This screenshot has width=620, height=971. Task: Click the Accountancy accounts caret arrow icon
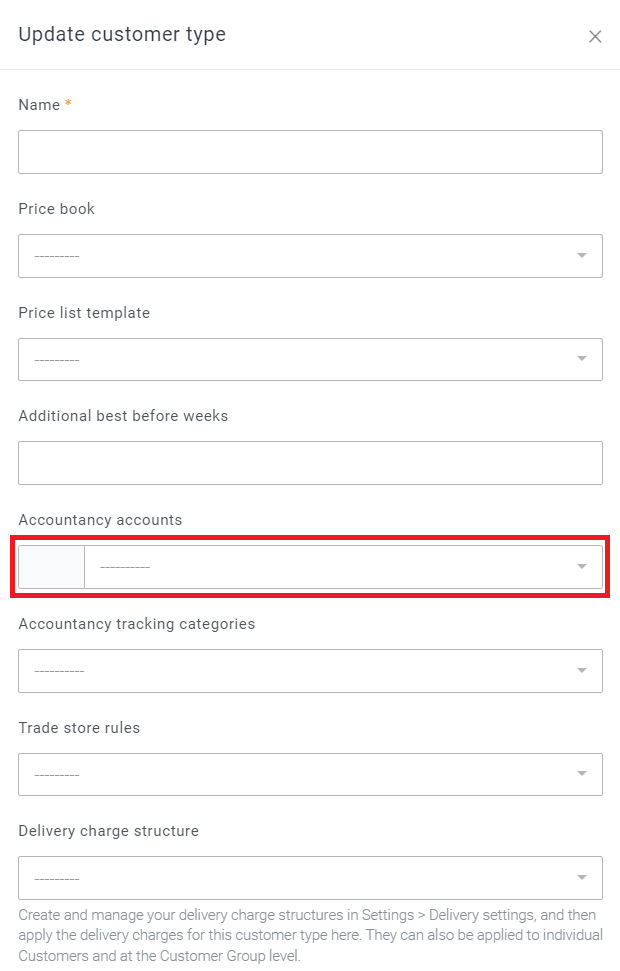point(582,567)
